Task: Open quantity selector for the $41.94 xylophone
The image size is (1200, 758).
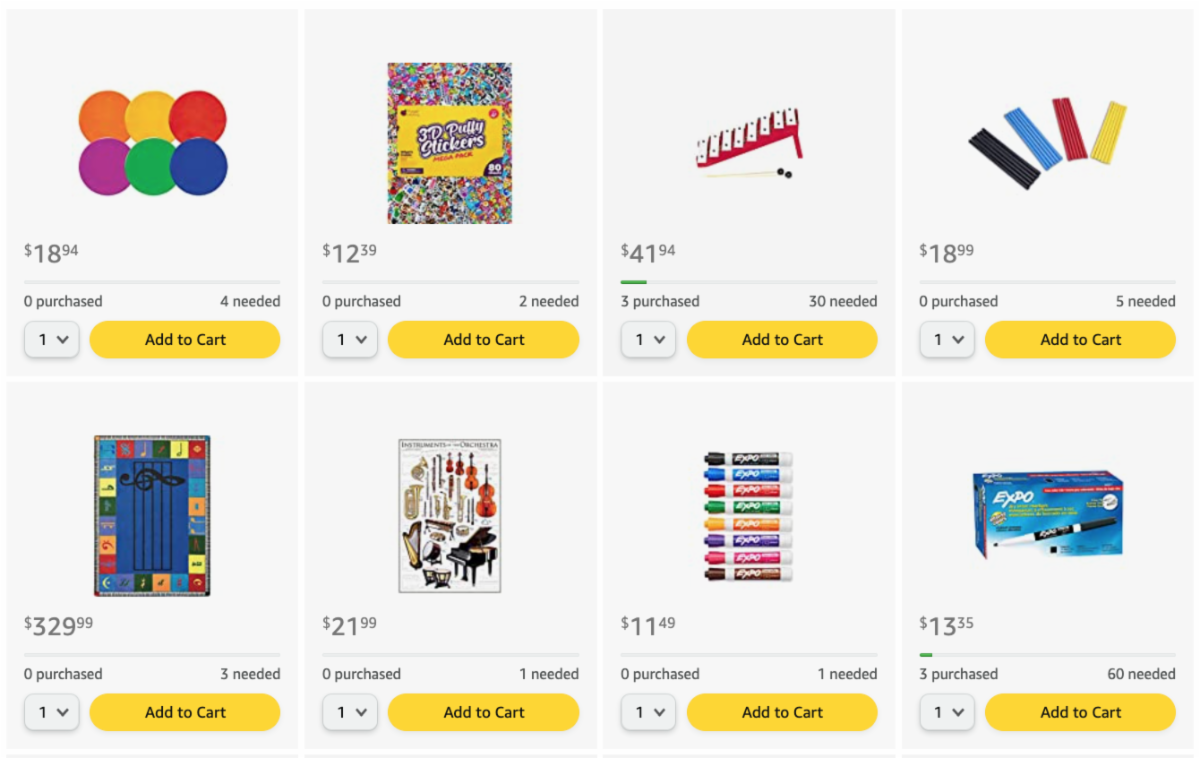Action: [x=648, y=340]
